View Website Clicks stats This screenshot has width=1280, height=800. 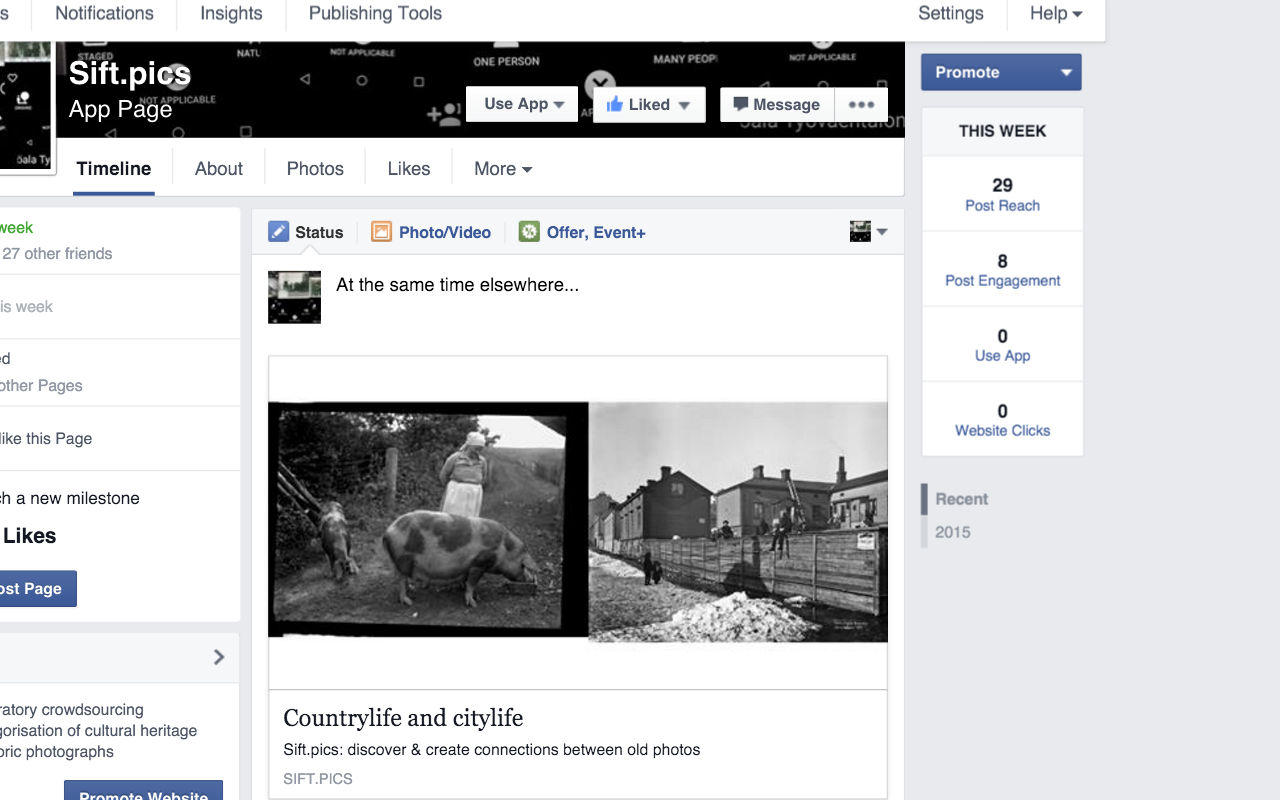[1002, 419]
